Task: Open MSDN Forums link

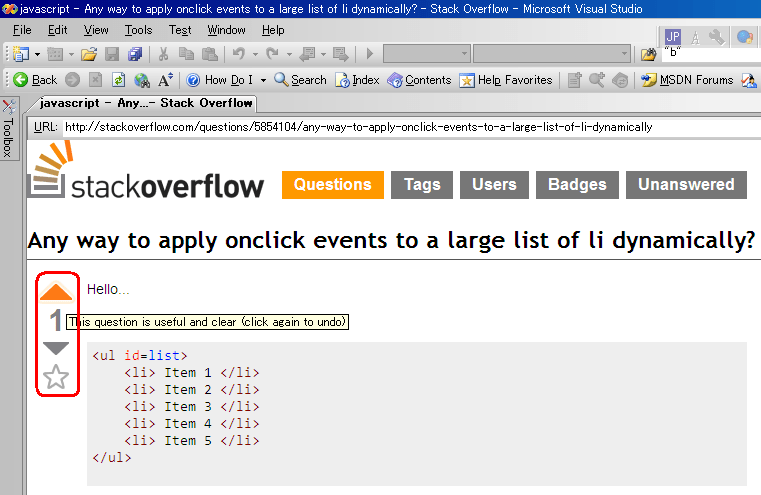Action: [x=687, y=80]
